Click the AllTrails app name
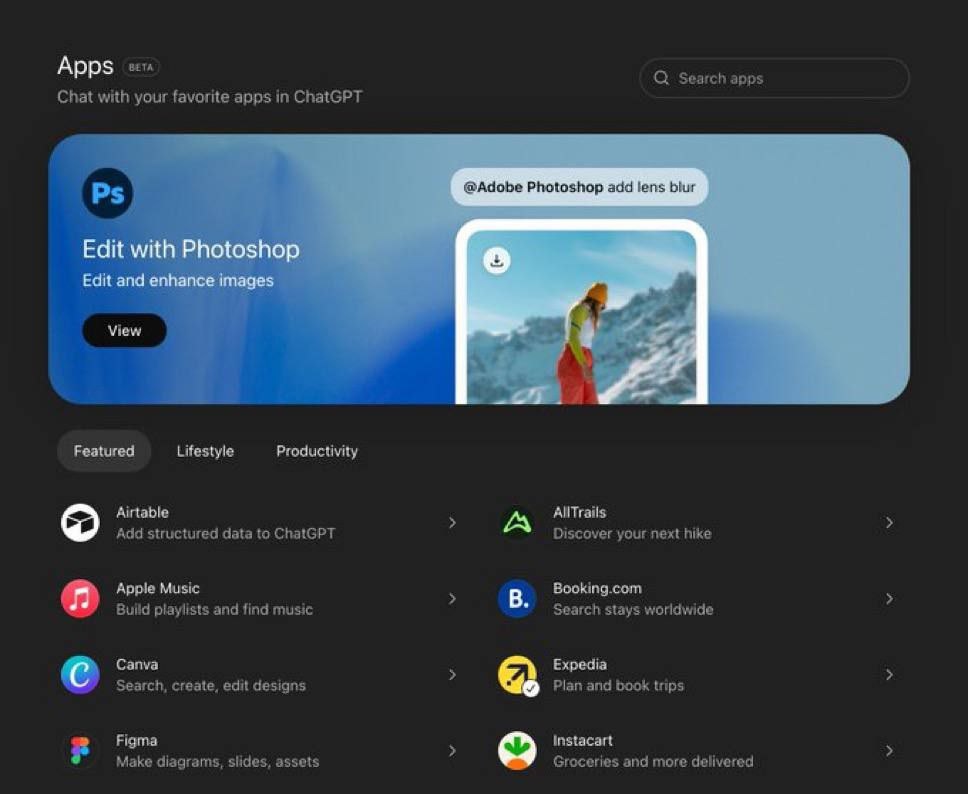 (x=580, y=512)
